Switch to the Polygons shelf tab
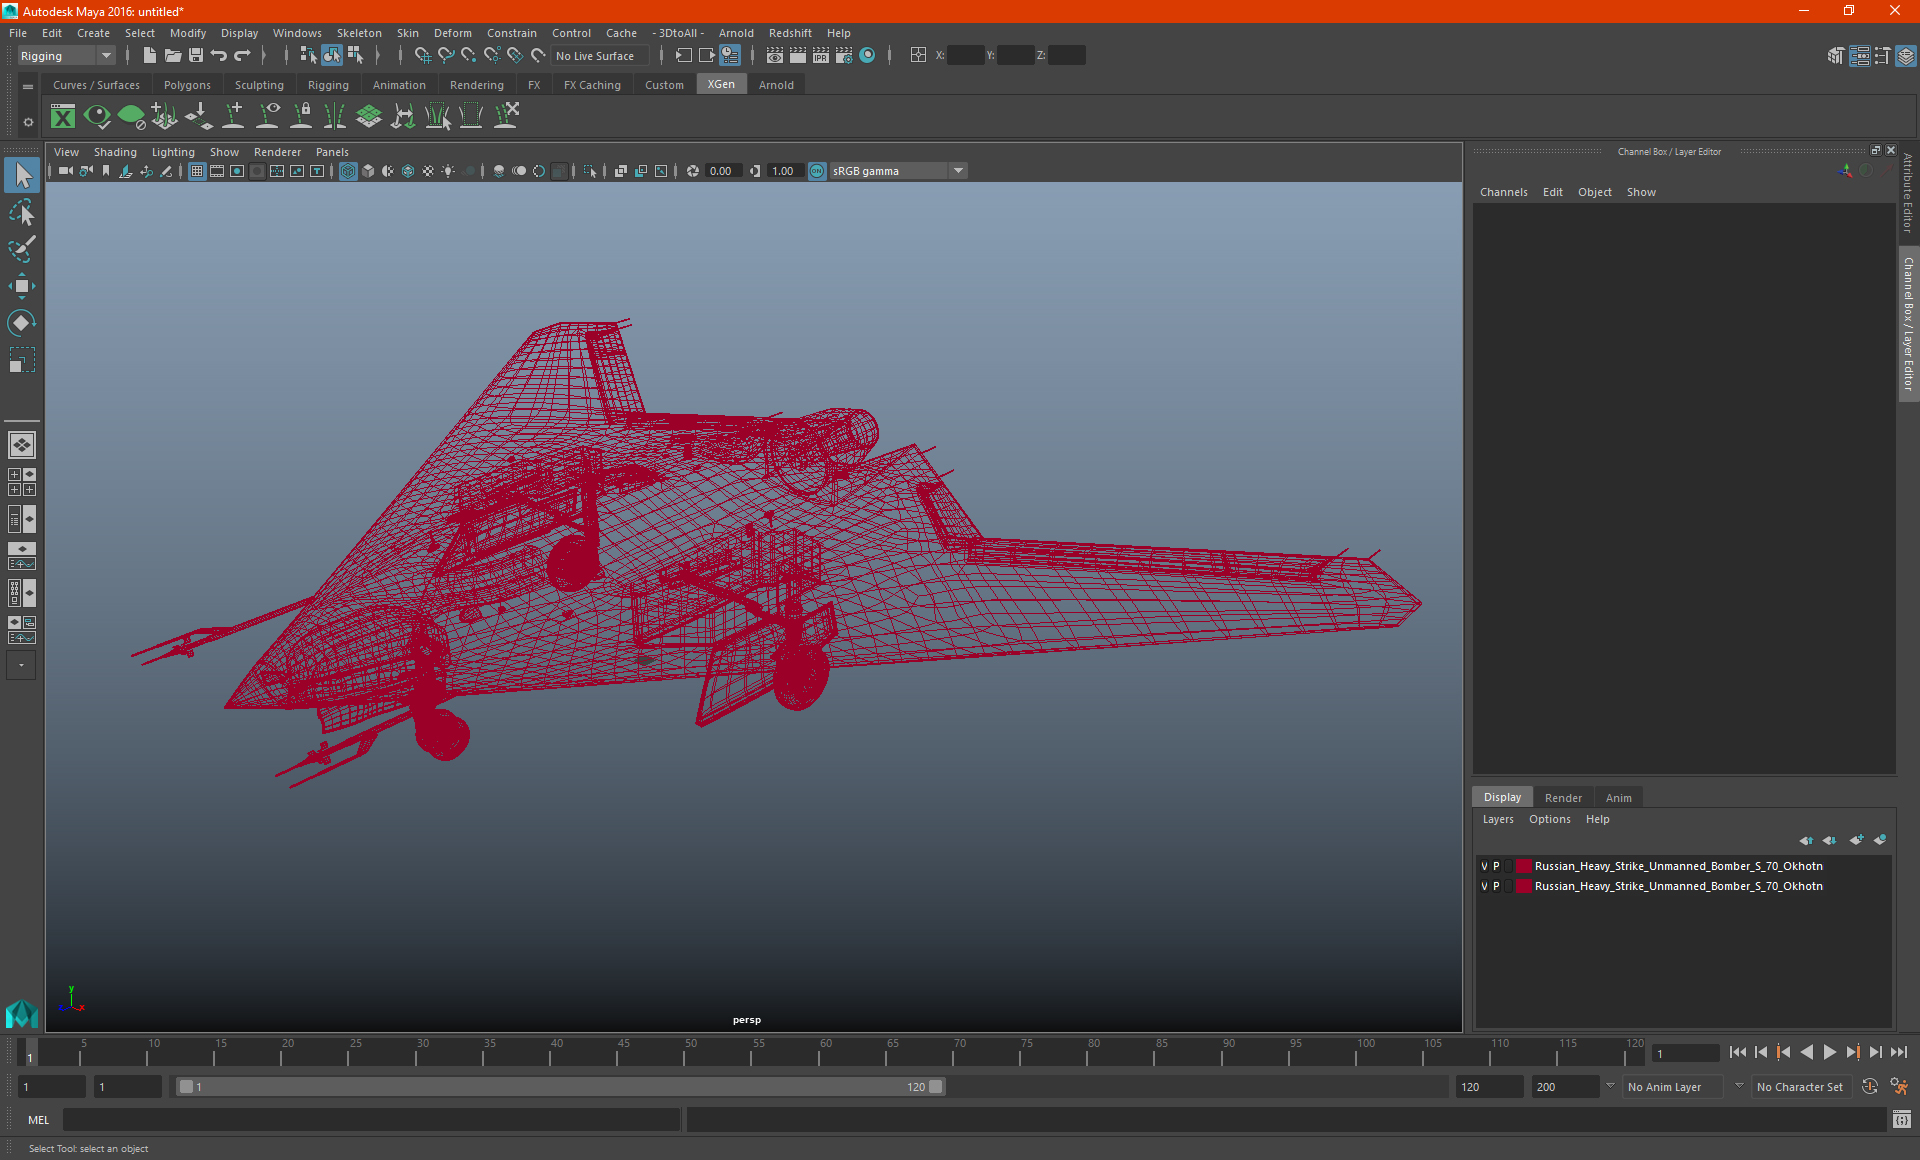Viewport: 1920px width, 1160px height. click(x=187, y=85)
